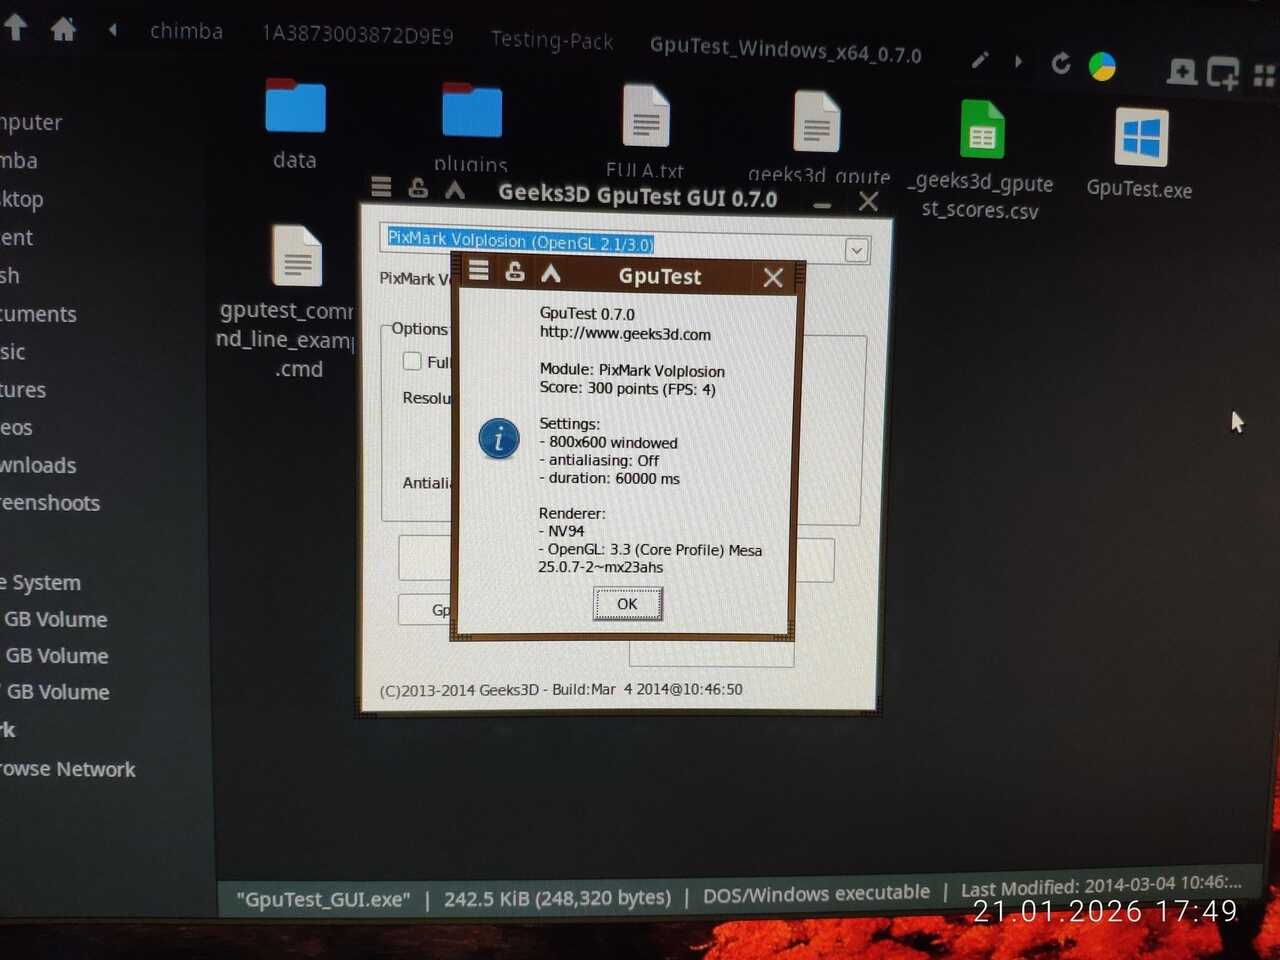Click the colorful pie chart toolbar icon
This screenshot has height=960, width=1280.
[x=1102, y=66]
